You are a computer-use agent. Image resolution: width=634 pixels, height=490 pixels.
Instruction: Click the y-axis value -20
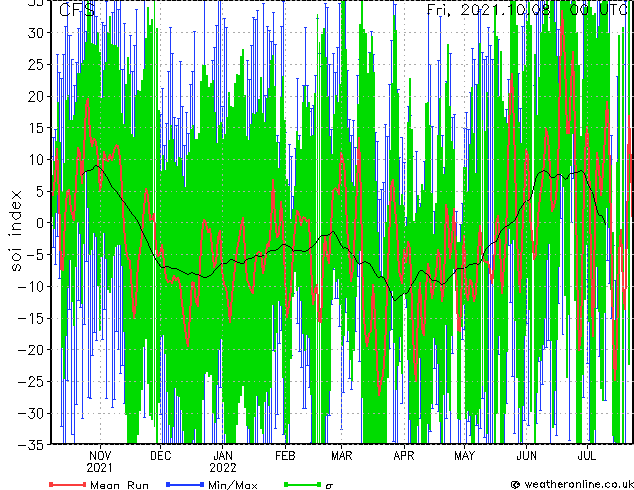[x=32, y=350]
